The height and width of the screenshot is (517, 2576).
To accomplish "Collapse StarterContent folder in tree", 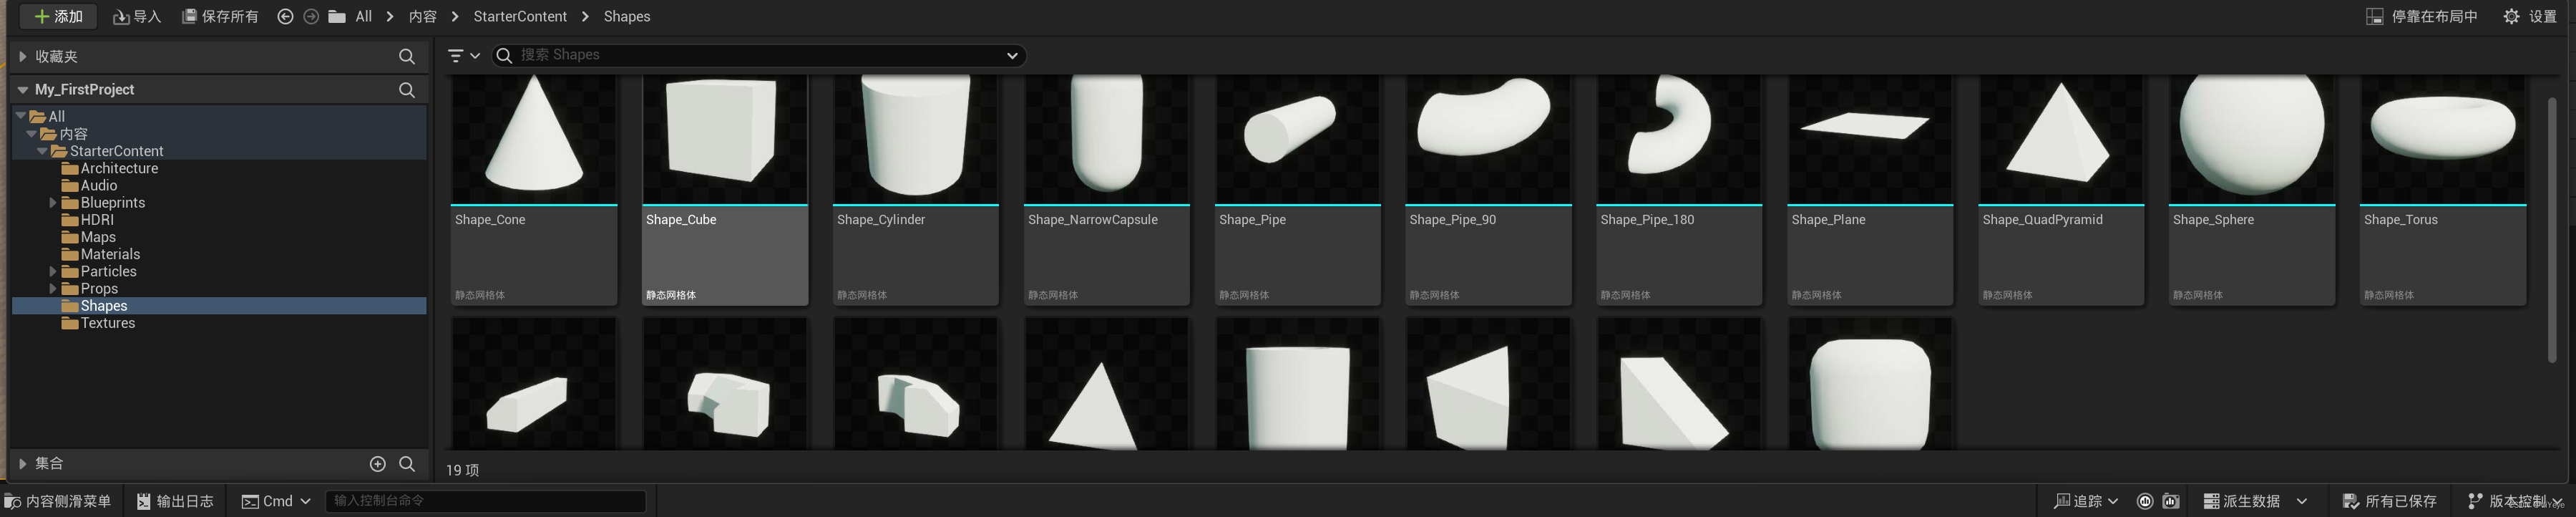I will point(42,151).
